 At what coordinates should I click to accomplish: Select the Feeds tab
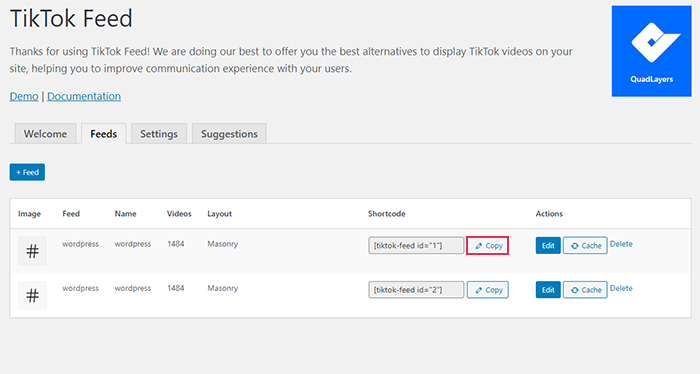104,133
